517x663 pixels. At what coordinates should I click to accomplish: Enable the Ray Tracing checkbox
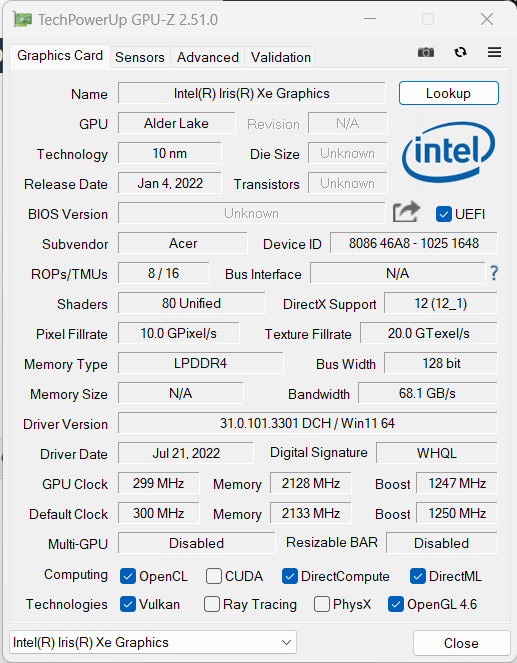tap(211, 604)
